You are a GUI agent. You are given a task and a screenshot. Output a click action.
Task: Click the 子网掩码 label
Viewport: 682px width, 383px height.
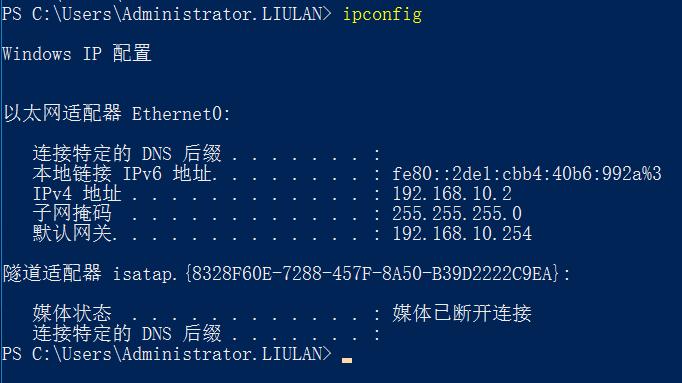click(72, 213)
